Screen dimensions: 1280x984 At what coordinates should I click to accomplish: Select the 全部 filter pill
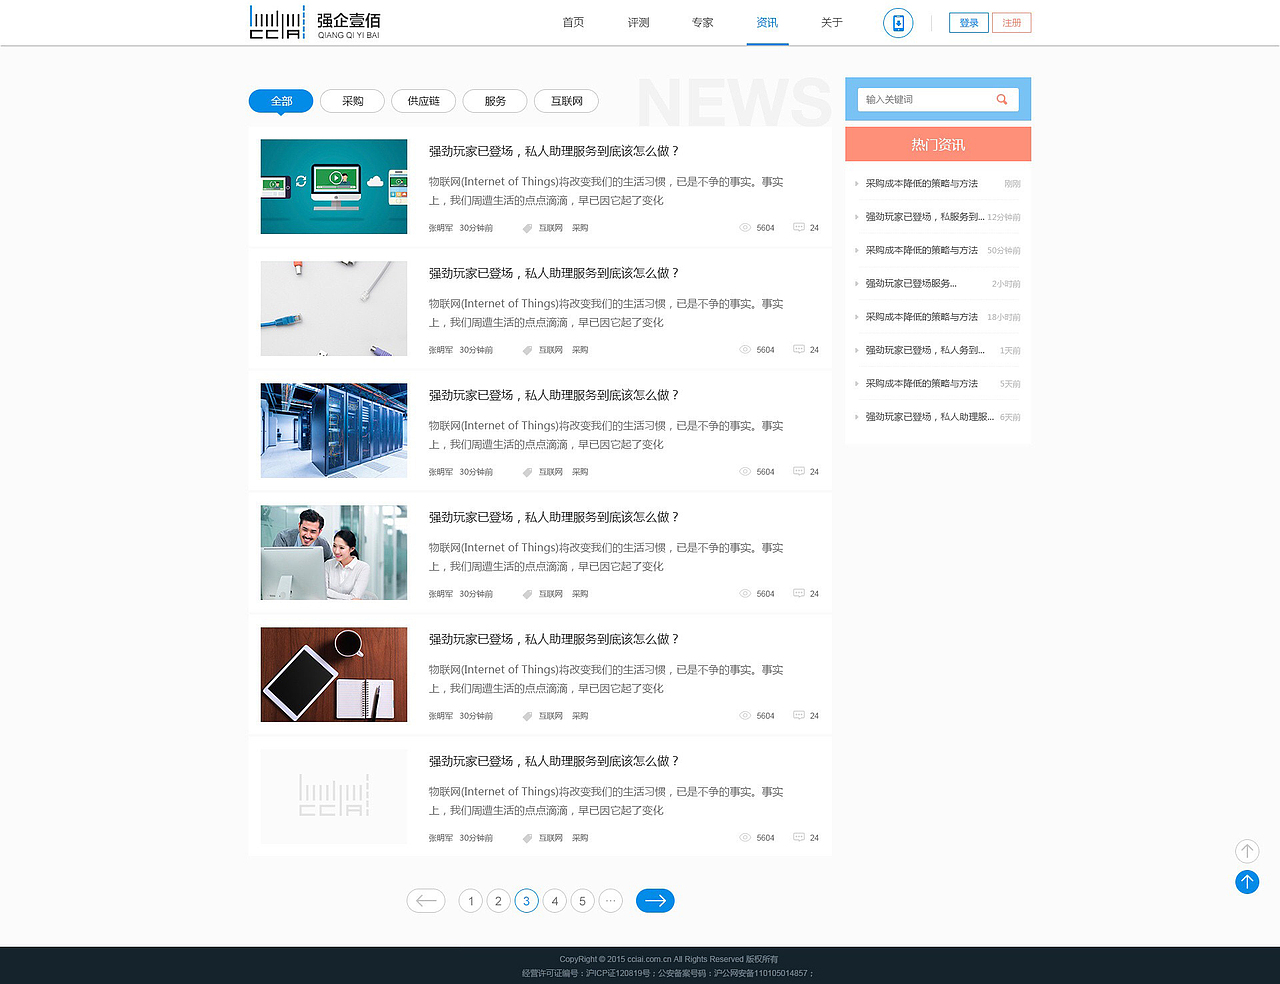(280, 101)
